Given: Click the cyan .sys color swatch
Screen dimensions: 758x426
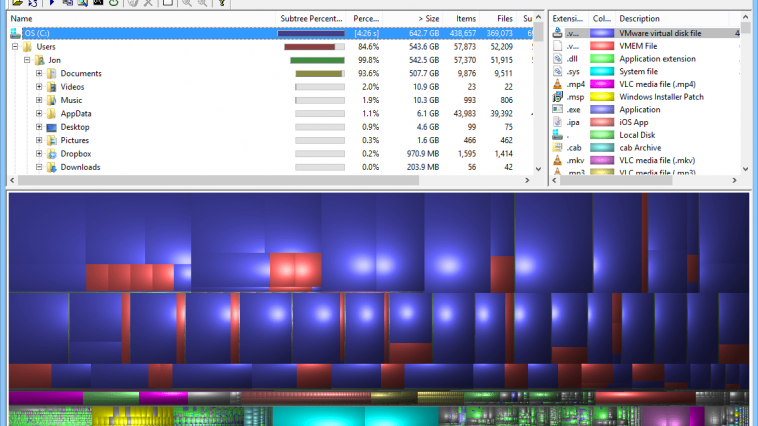Looking at the screenshot, I should coord(602,71).
